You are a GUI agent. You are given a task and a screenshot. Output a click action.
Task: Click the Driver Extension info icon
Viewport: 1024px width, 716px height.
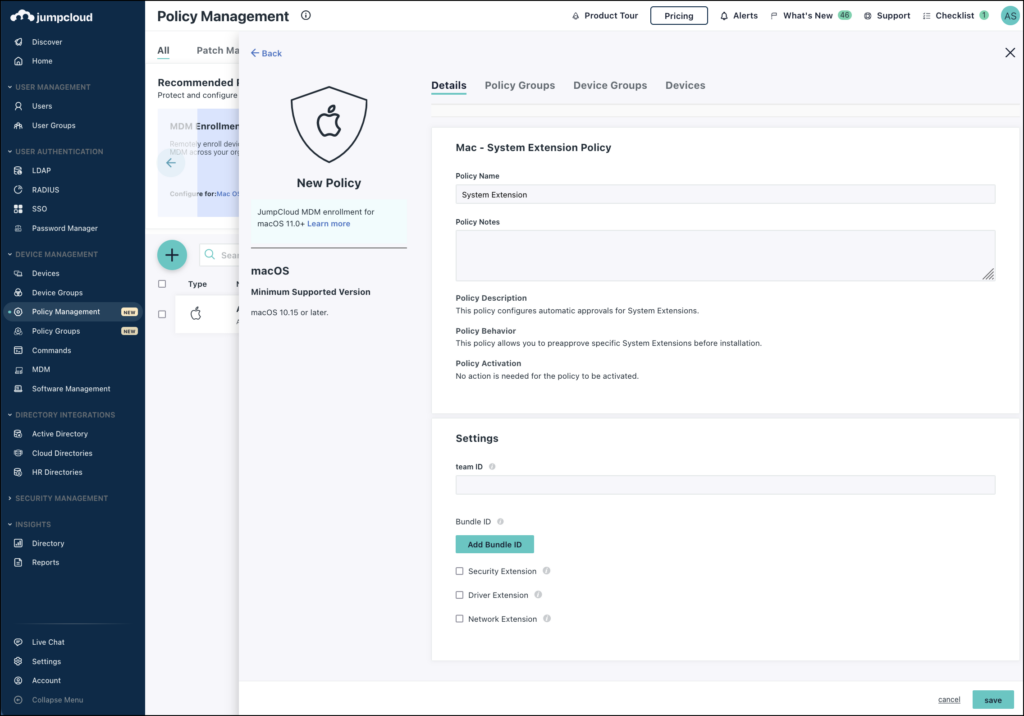[538, 594]
